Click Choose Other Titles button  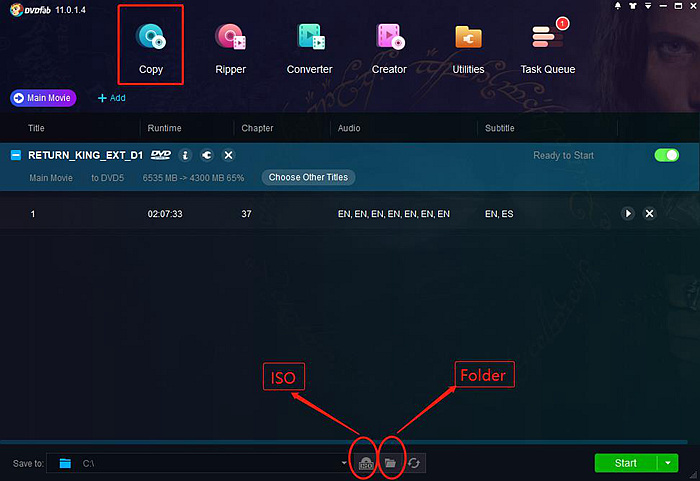[x=308, y=177]
